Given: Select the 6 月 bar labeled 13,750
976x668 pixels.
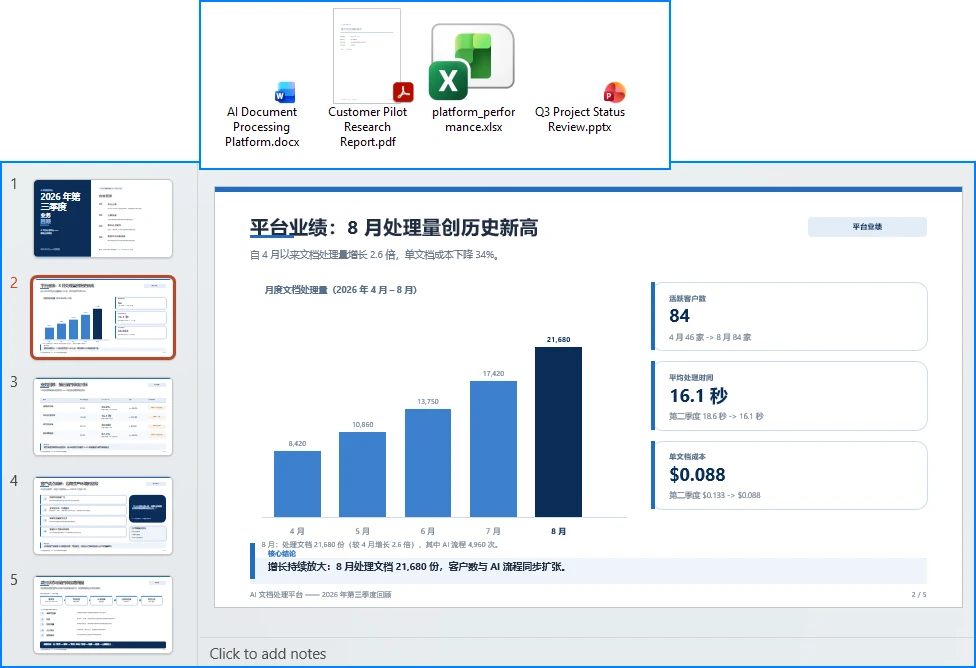Looking at the screenshot, I should coord(428,463).
